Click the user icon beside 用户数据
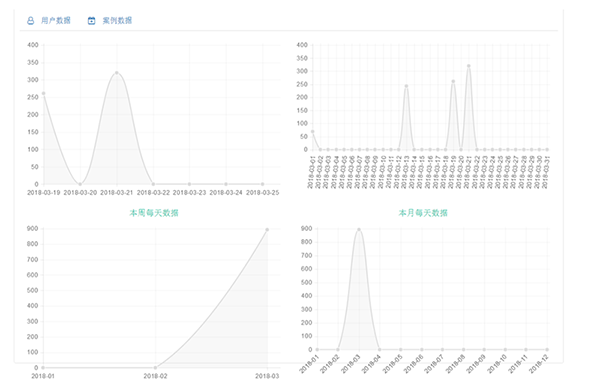Screen dimensions: 600x389 tap(31, 21)
